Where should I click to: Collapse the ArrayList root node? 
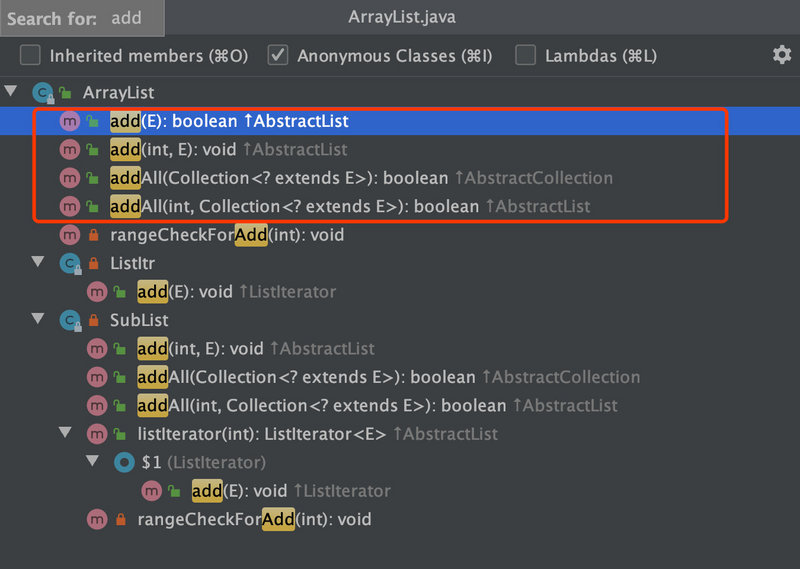tap(12, 92)
